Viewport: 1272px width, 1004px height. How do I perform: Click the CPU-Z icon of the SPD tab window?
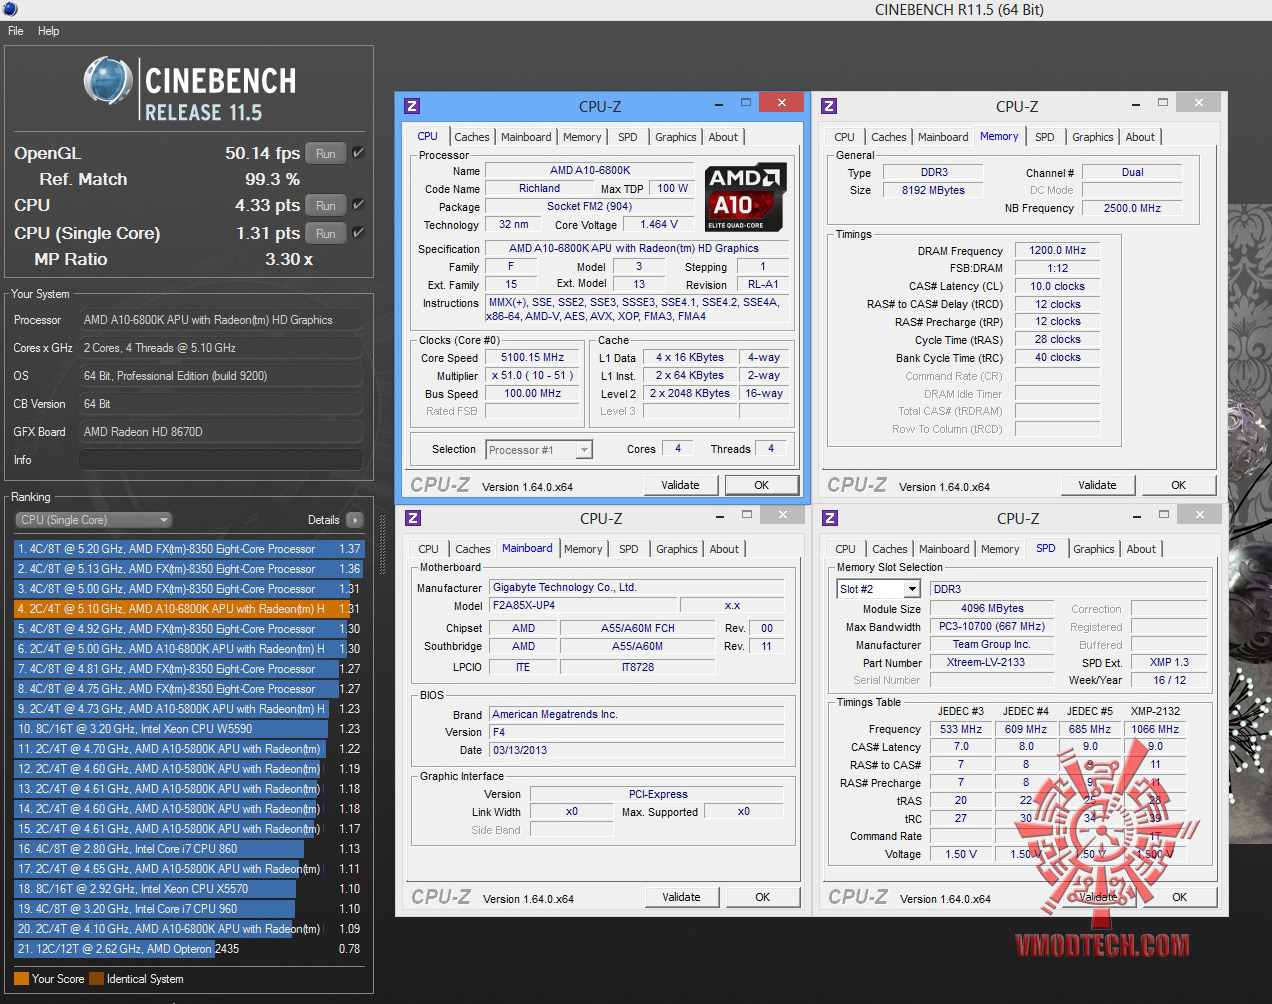coord(830,518)
